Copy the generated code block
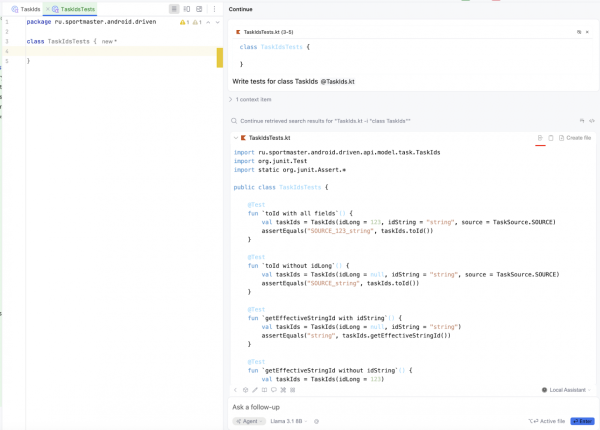Image resolution: width=600 pixels, height=430 pixels. (551, 138)
